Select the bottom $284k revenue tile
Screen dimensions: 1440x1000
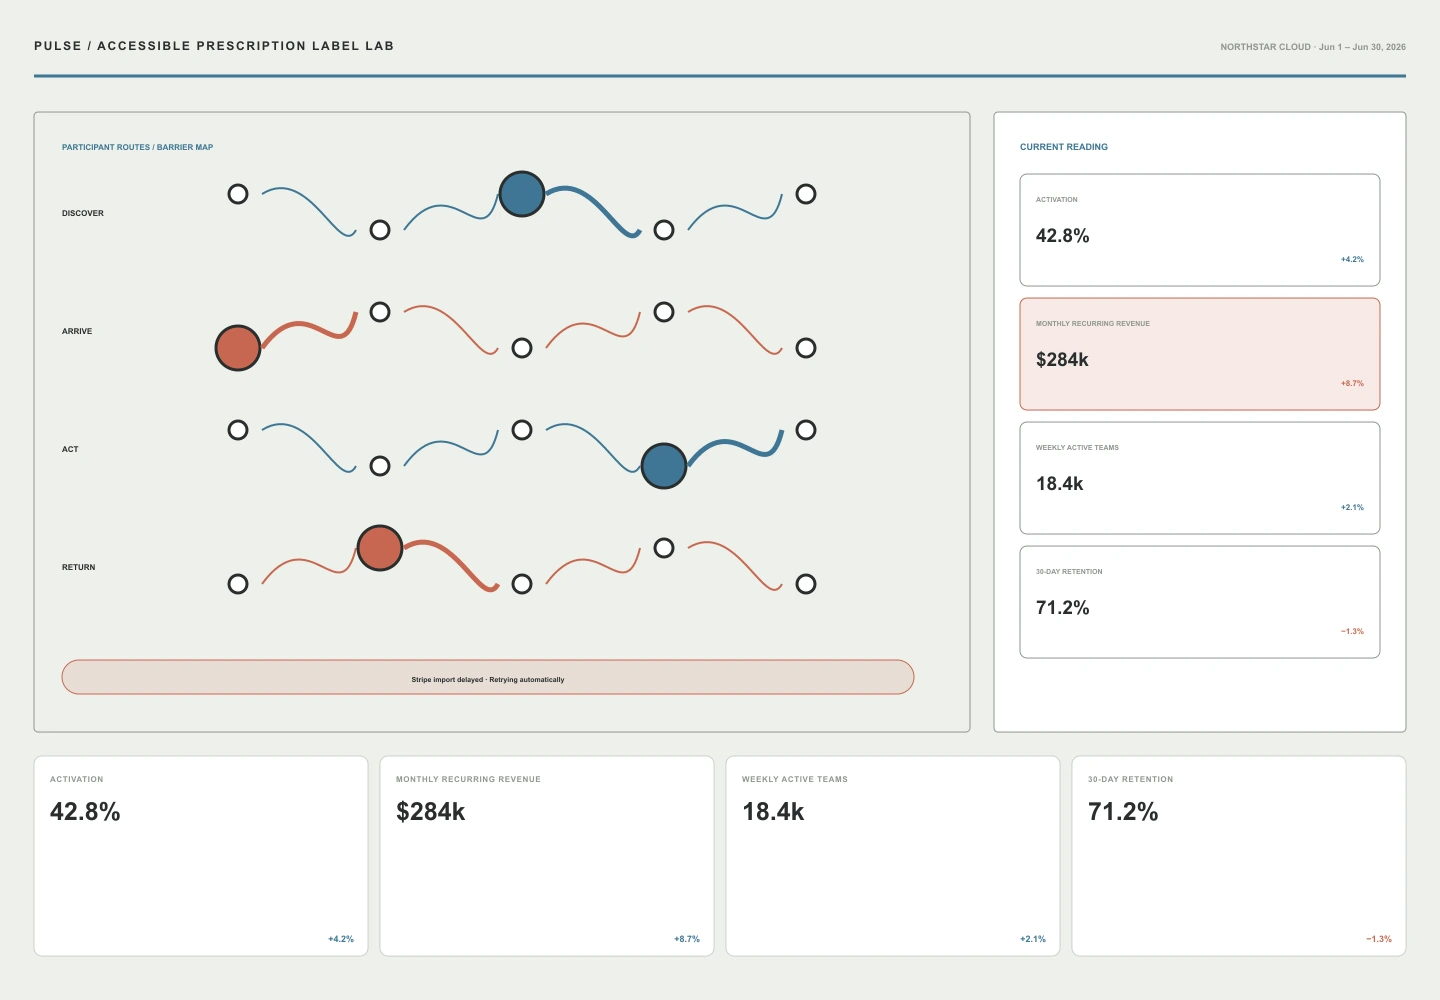click(547, 856)
